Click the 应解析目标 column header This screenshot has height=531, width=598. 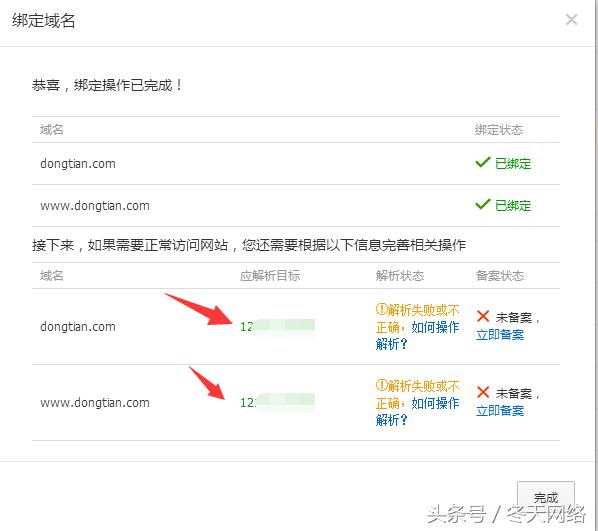[x=270, y=275]
